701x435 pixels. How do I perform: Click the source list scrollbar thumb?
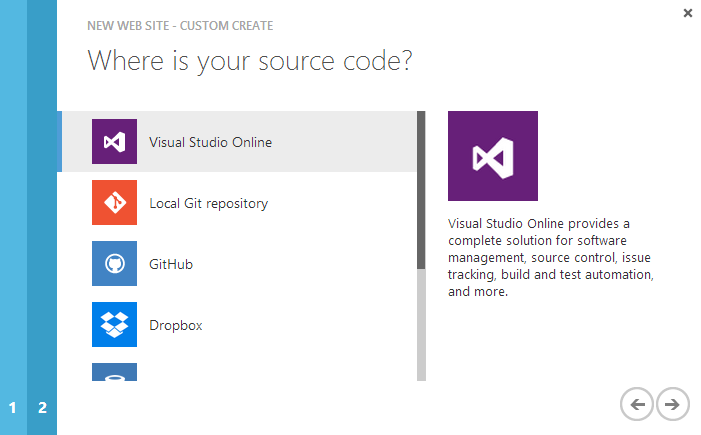[421, 190]
